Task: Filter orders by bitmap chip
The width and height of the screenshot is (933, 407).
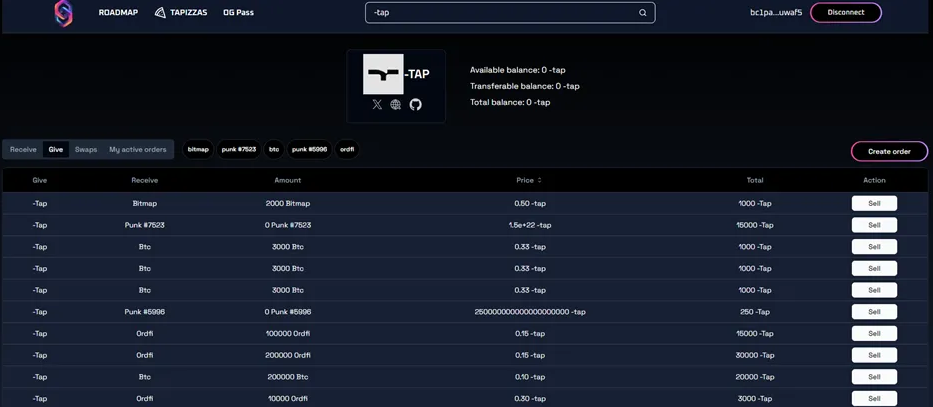Action: (x=198, y=150)
